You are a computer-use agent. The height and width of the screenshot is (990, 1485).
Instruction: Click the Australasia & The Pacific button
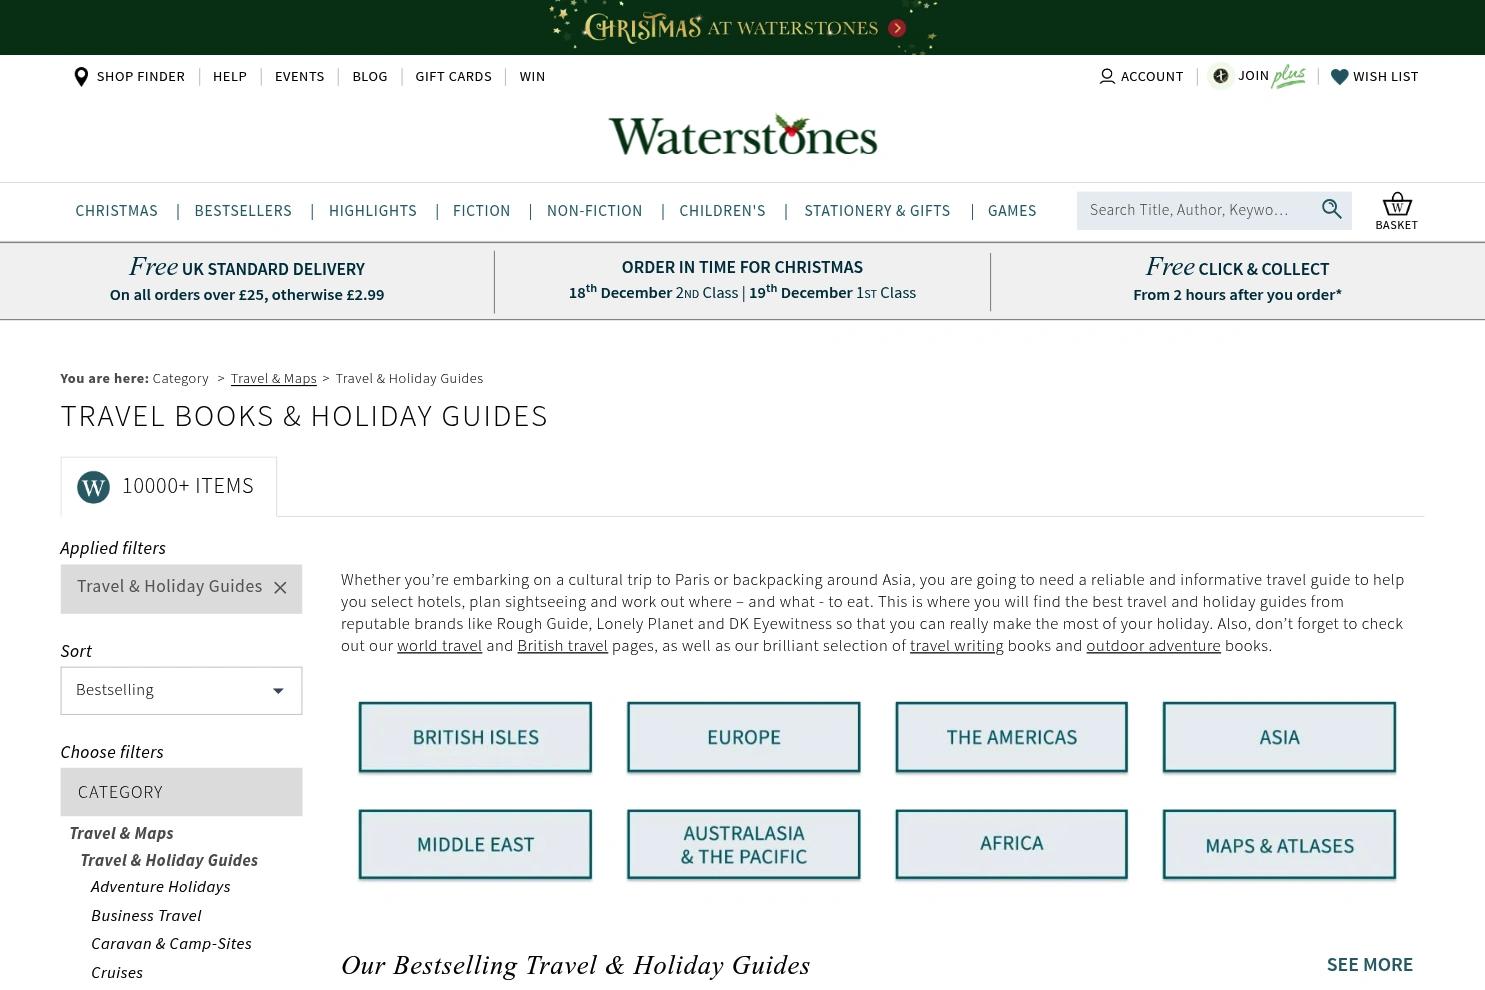point(743,845)
